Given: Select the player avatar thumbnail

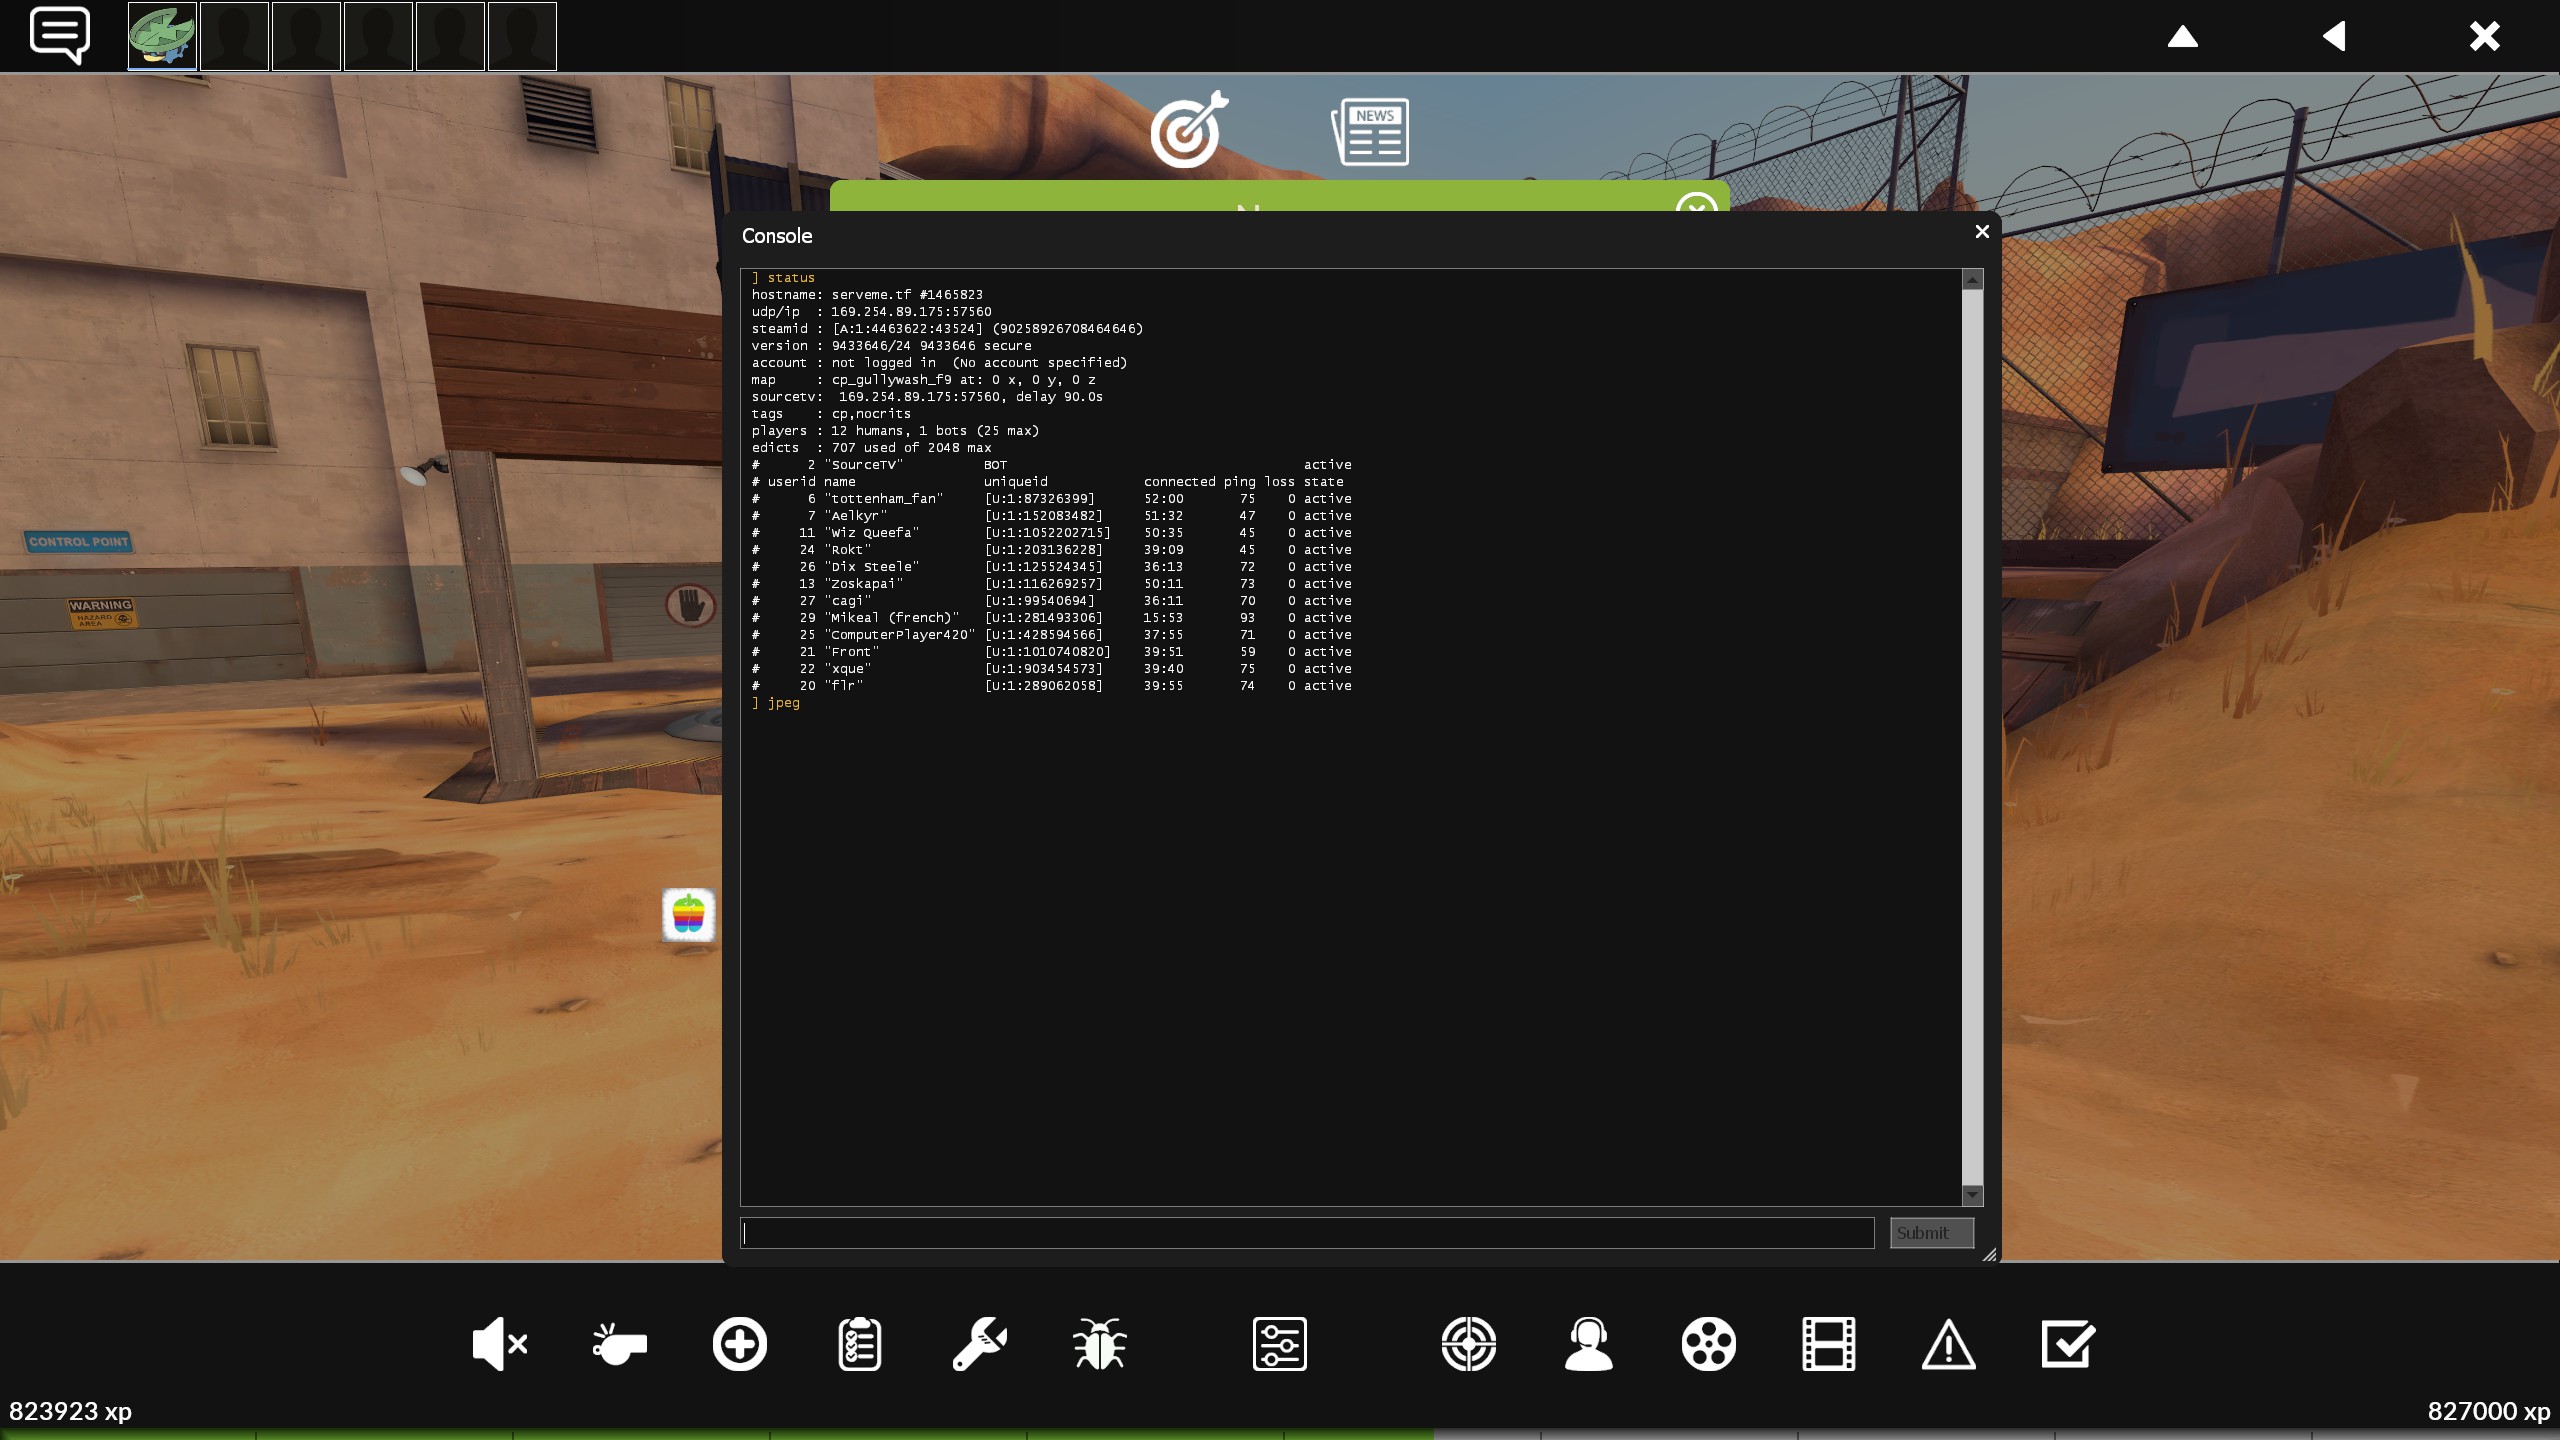Looking at the screenshot, I should click(162, 36).
